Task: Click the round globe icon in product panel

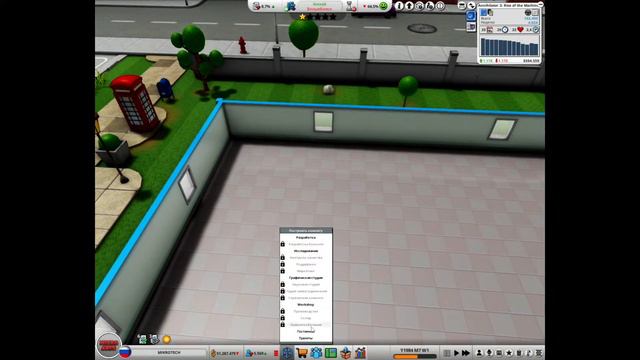Action: point(528,13)
